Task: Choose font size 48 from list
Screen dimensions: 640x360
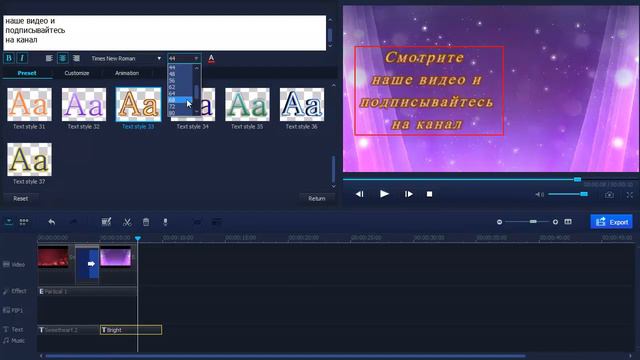Action: point(180,74)
